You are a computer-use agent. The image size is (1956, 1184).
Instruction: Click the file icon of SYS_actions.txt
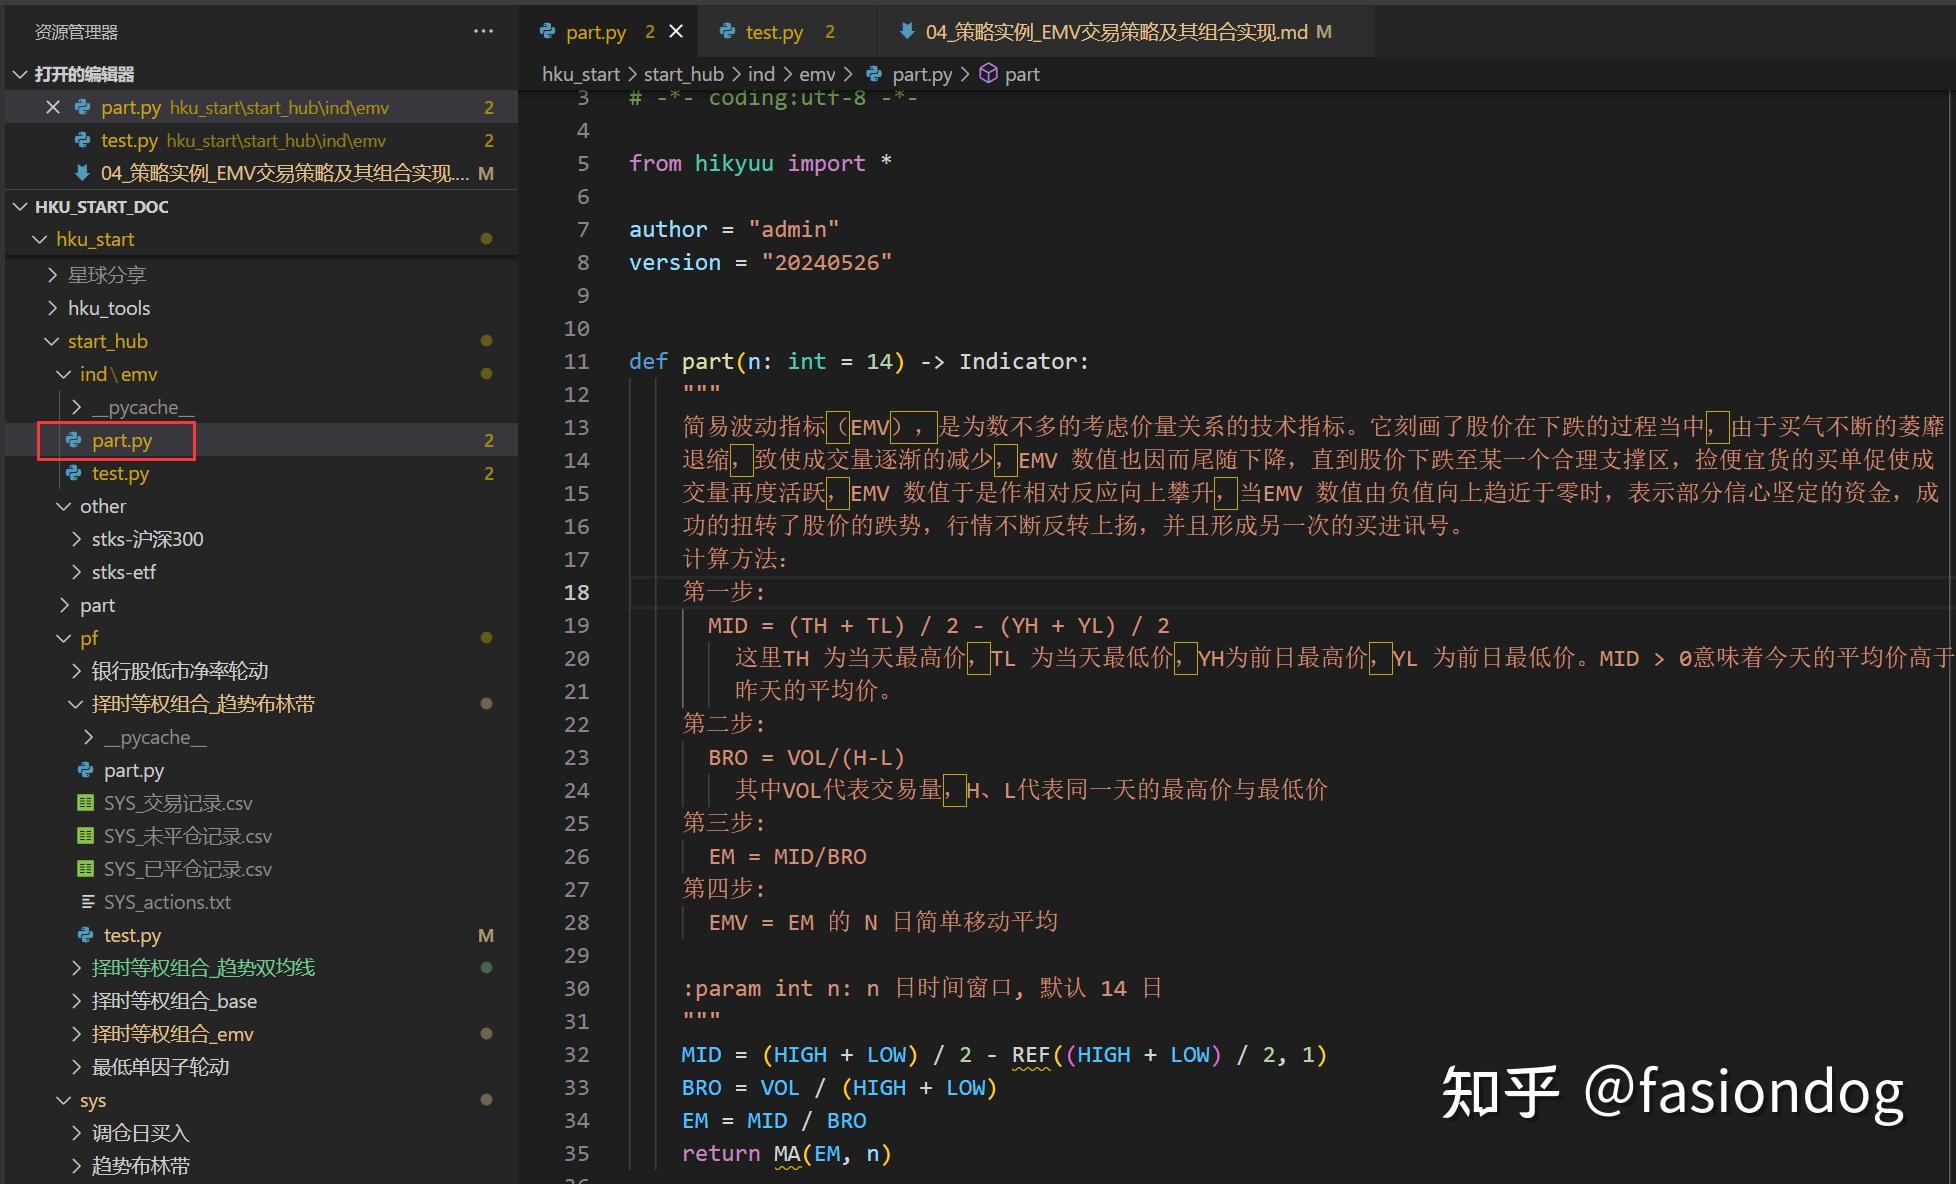tap(88, 902)
